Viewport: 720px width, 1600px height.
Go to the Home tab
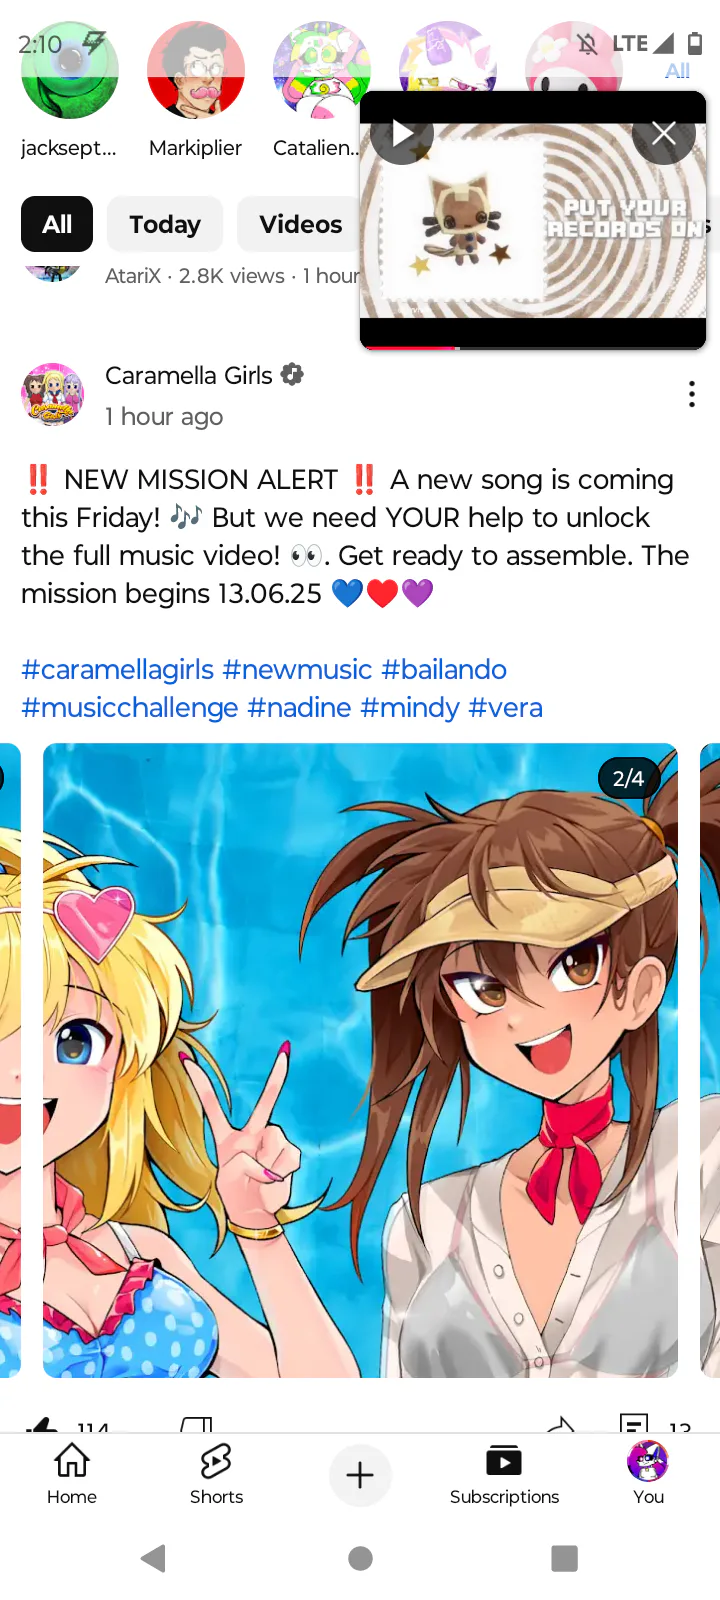click(x=72, y=1474)
